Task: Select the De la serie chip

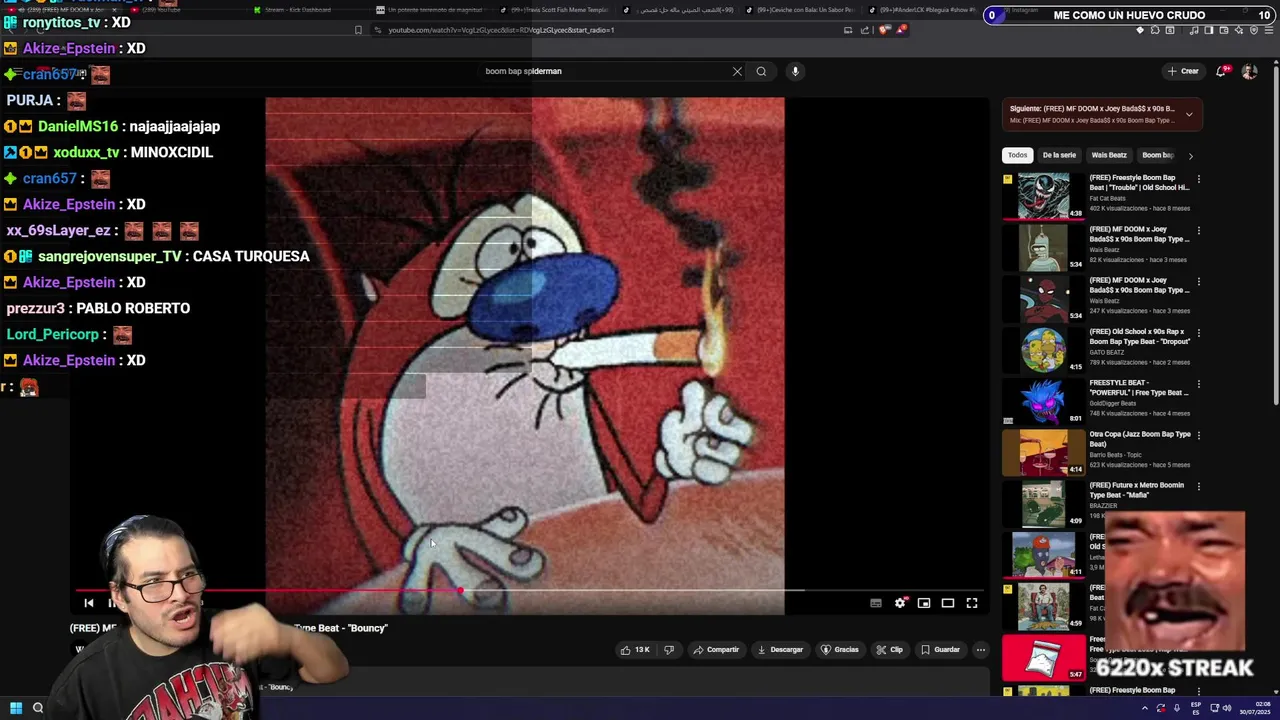Action: click(x=1059, y=155)
